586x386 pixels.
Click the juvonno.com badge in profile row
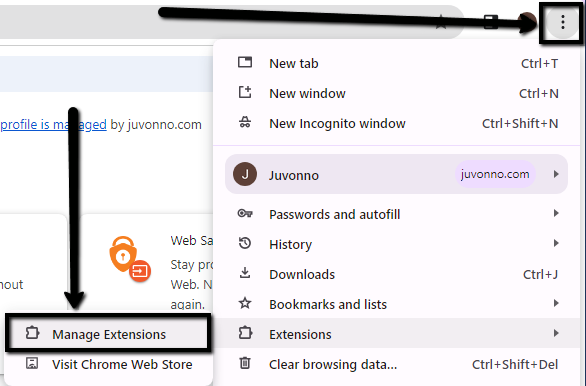point(495,174)
